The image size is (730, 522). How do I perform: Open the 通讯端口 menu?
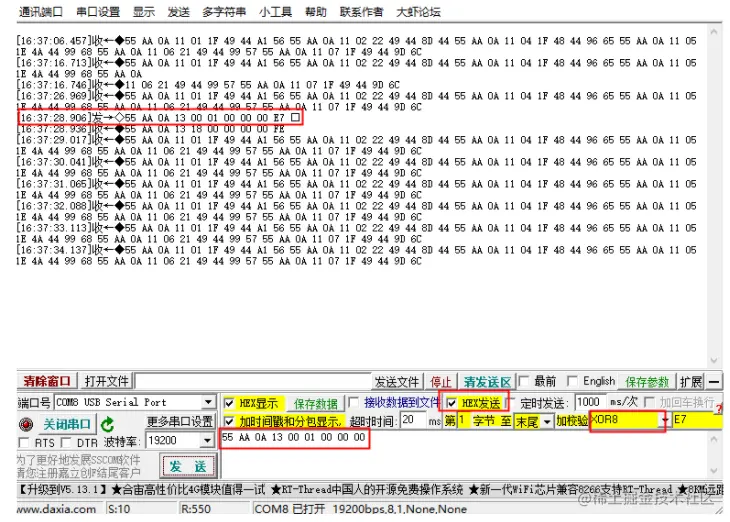[41, 12]
